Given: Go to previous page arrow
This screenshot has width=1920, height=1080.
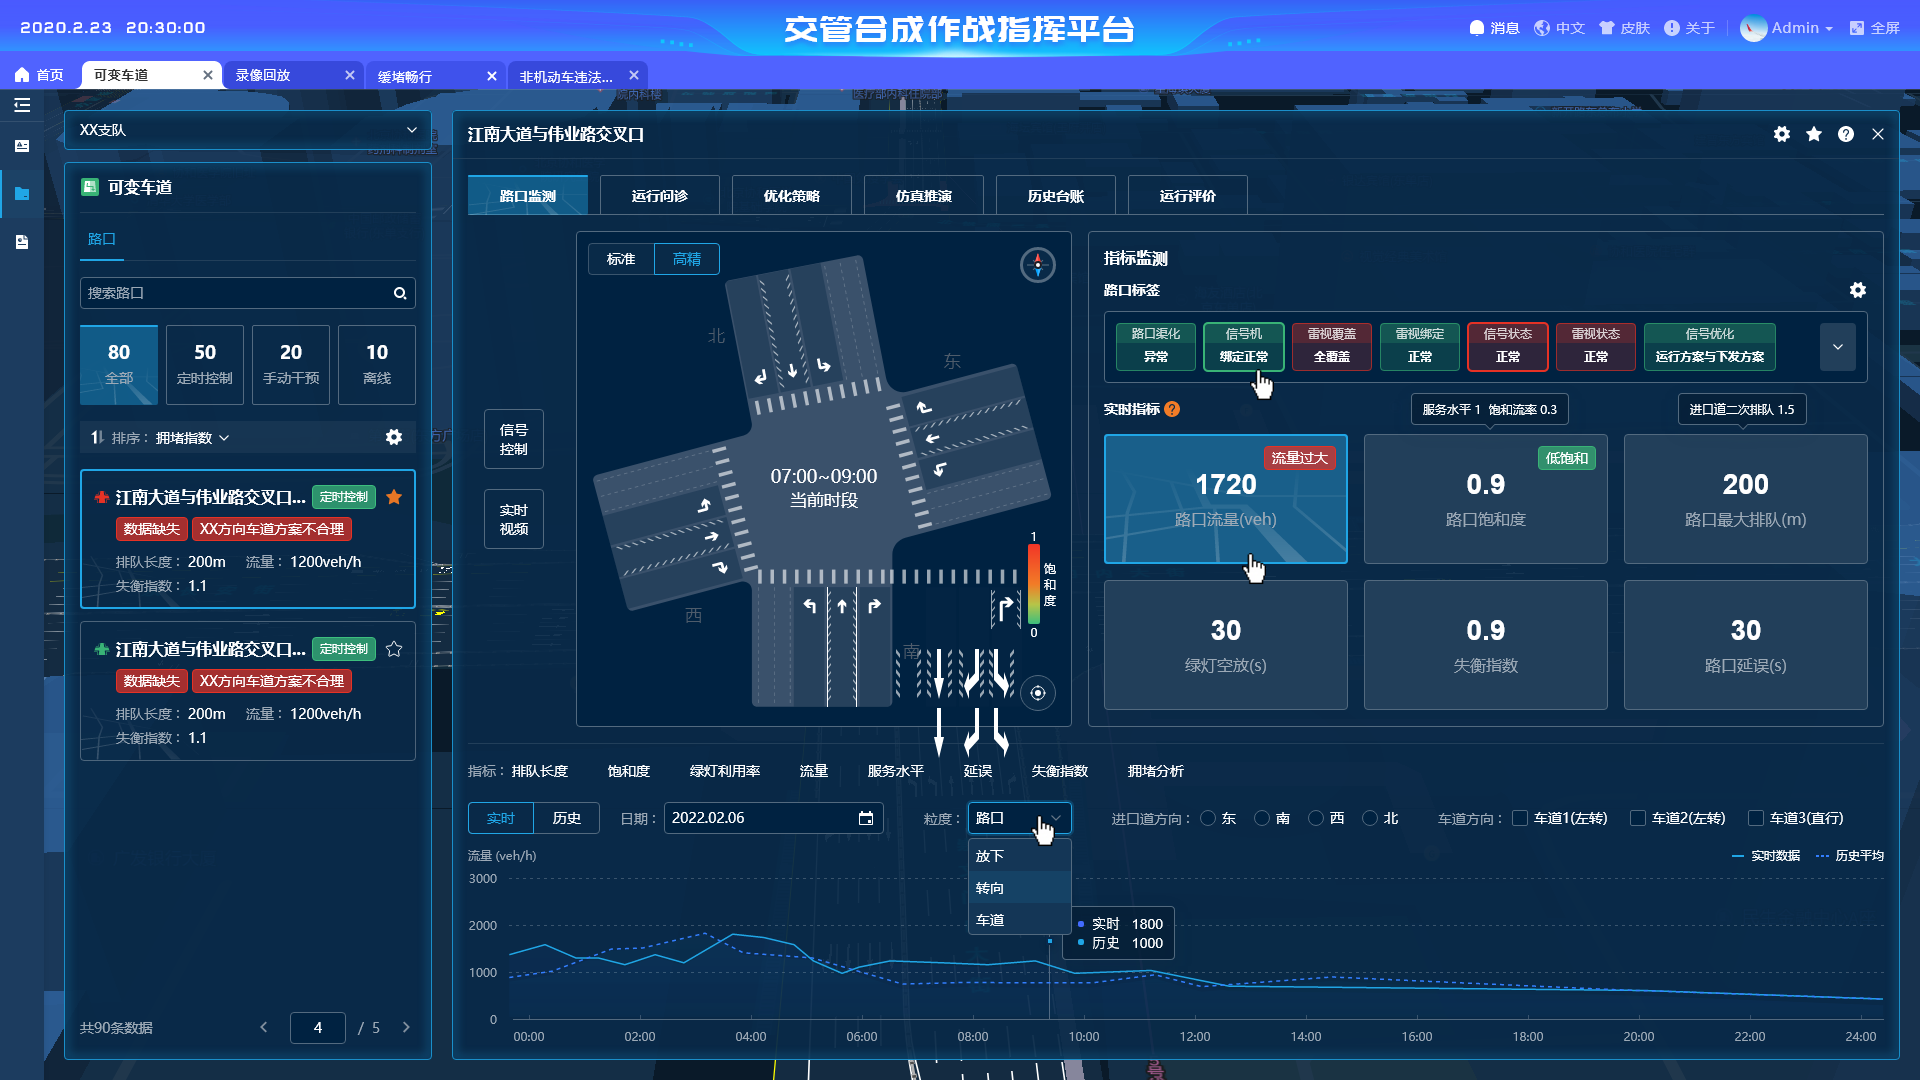Looking at the screenshot, I should [264, 1027].
